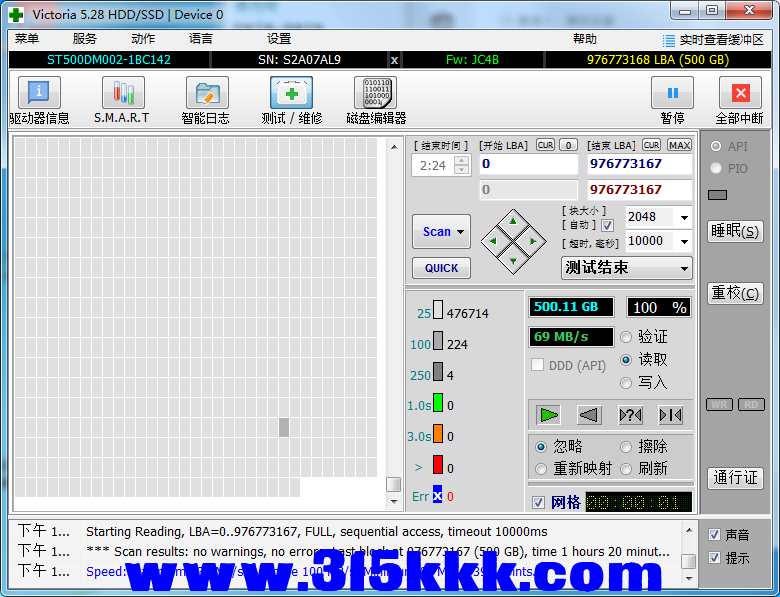Click the 睡眠(S) sleep button
This screenshot has width=780, height=597.
[735, 231]
